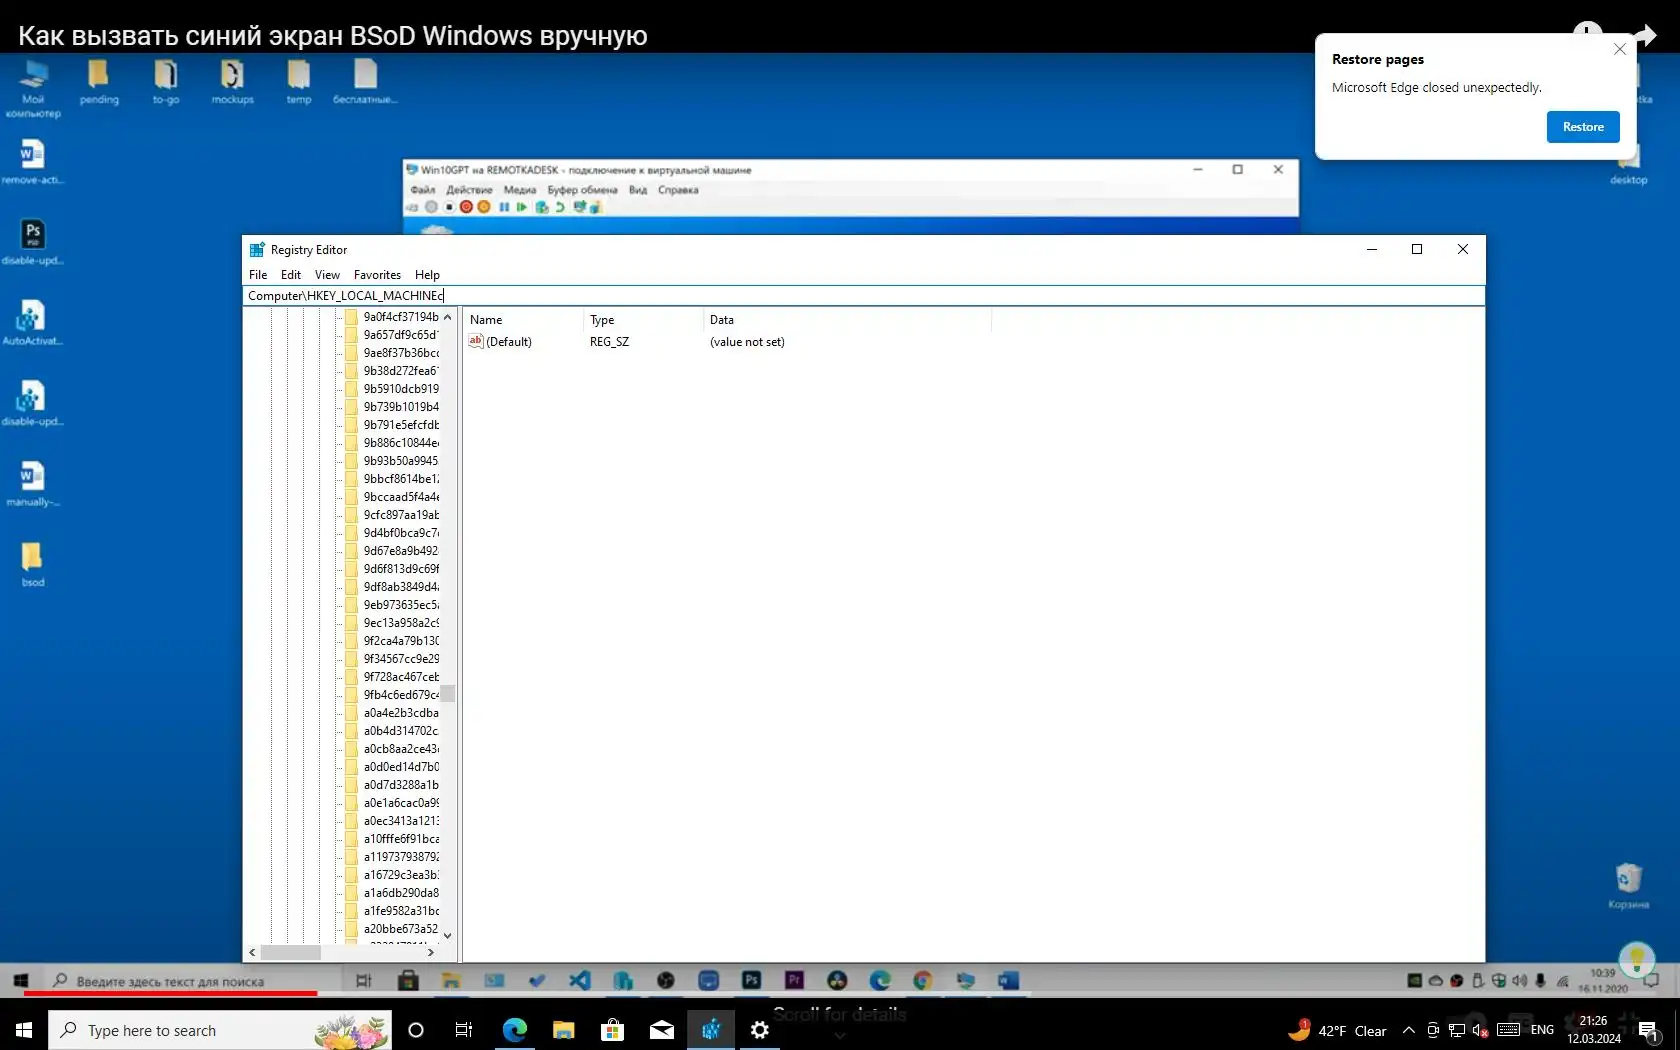
Task: Click the pause icon in virtual machine toolbar
Action: coord(504,207)
